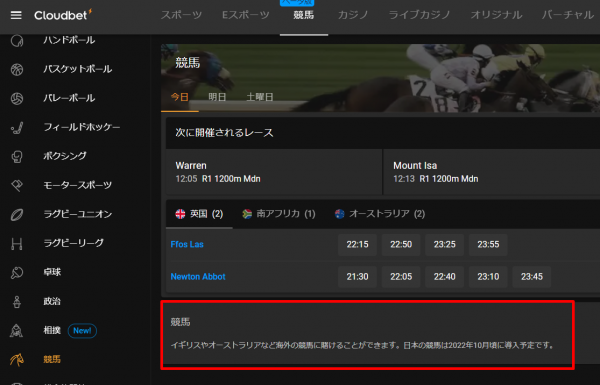Select Ffos Las 23:55 race
The width and height of the screenshot is (600, 385).
click(x=488, y=245)
